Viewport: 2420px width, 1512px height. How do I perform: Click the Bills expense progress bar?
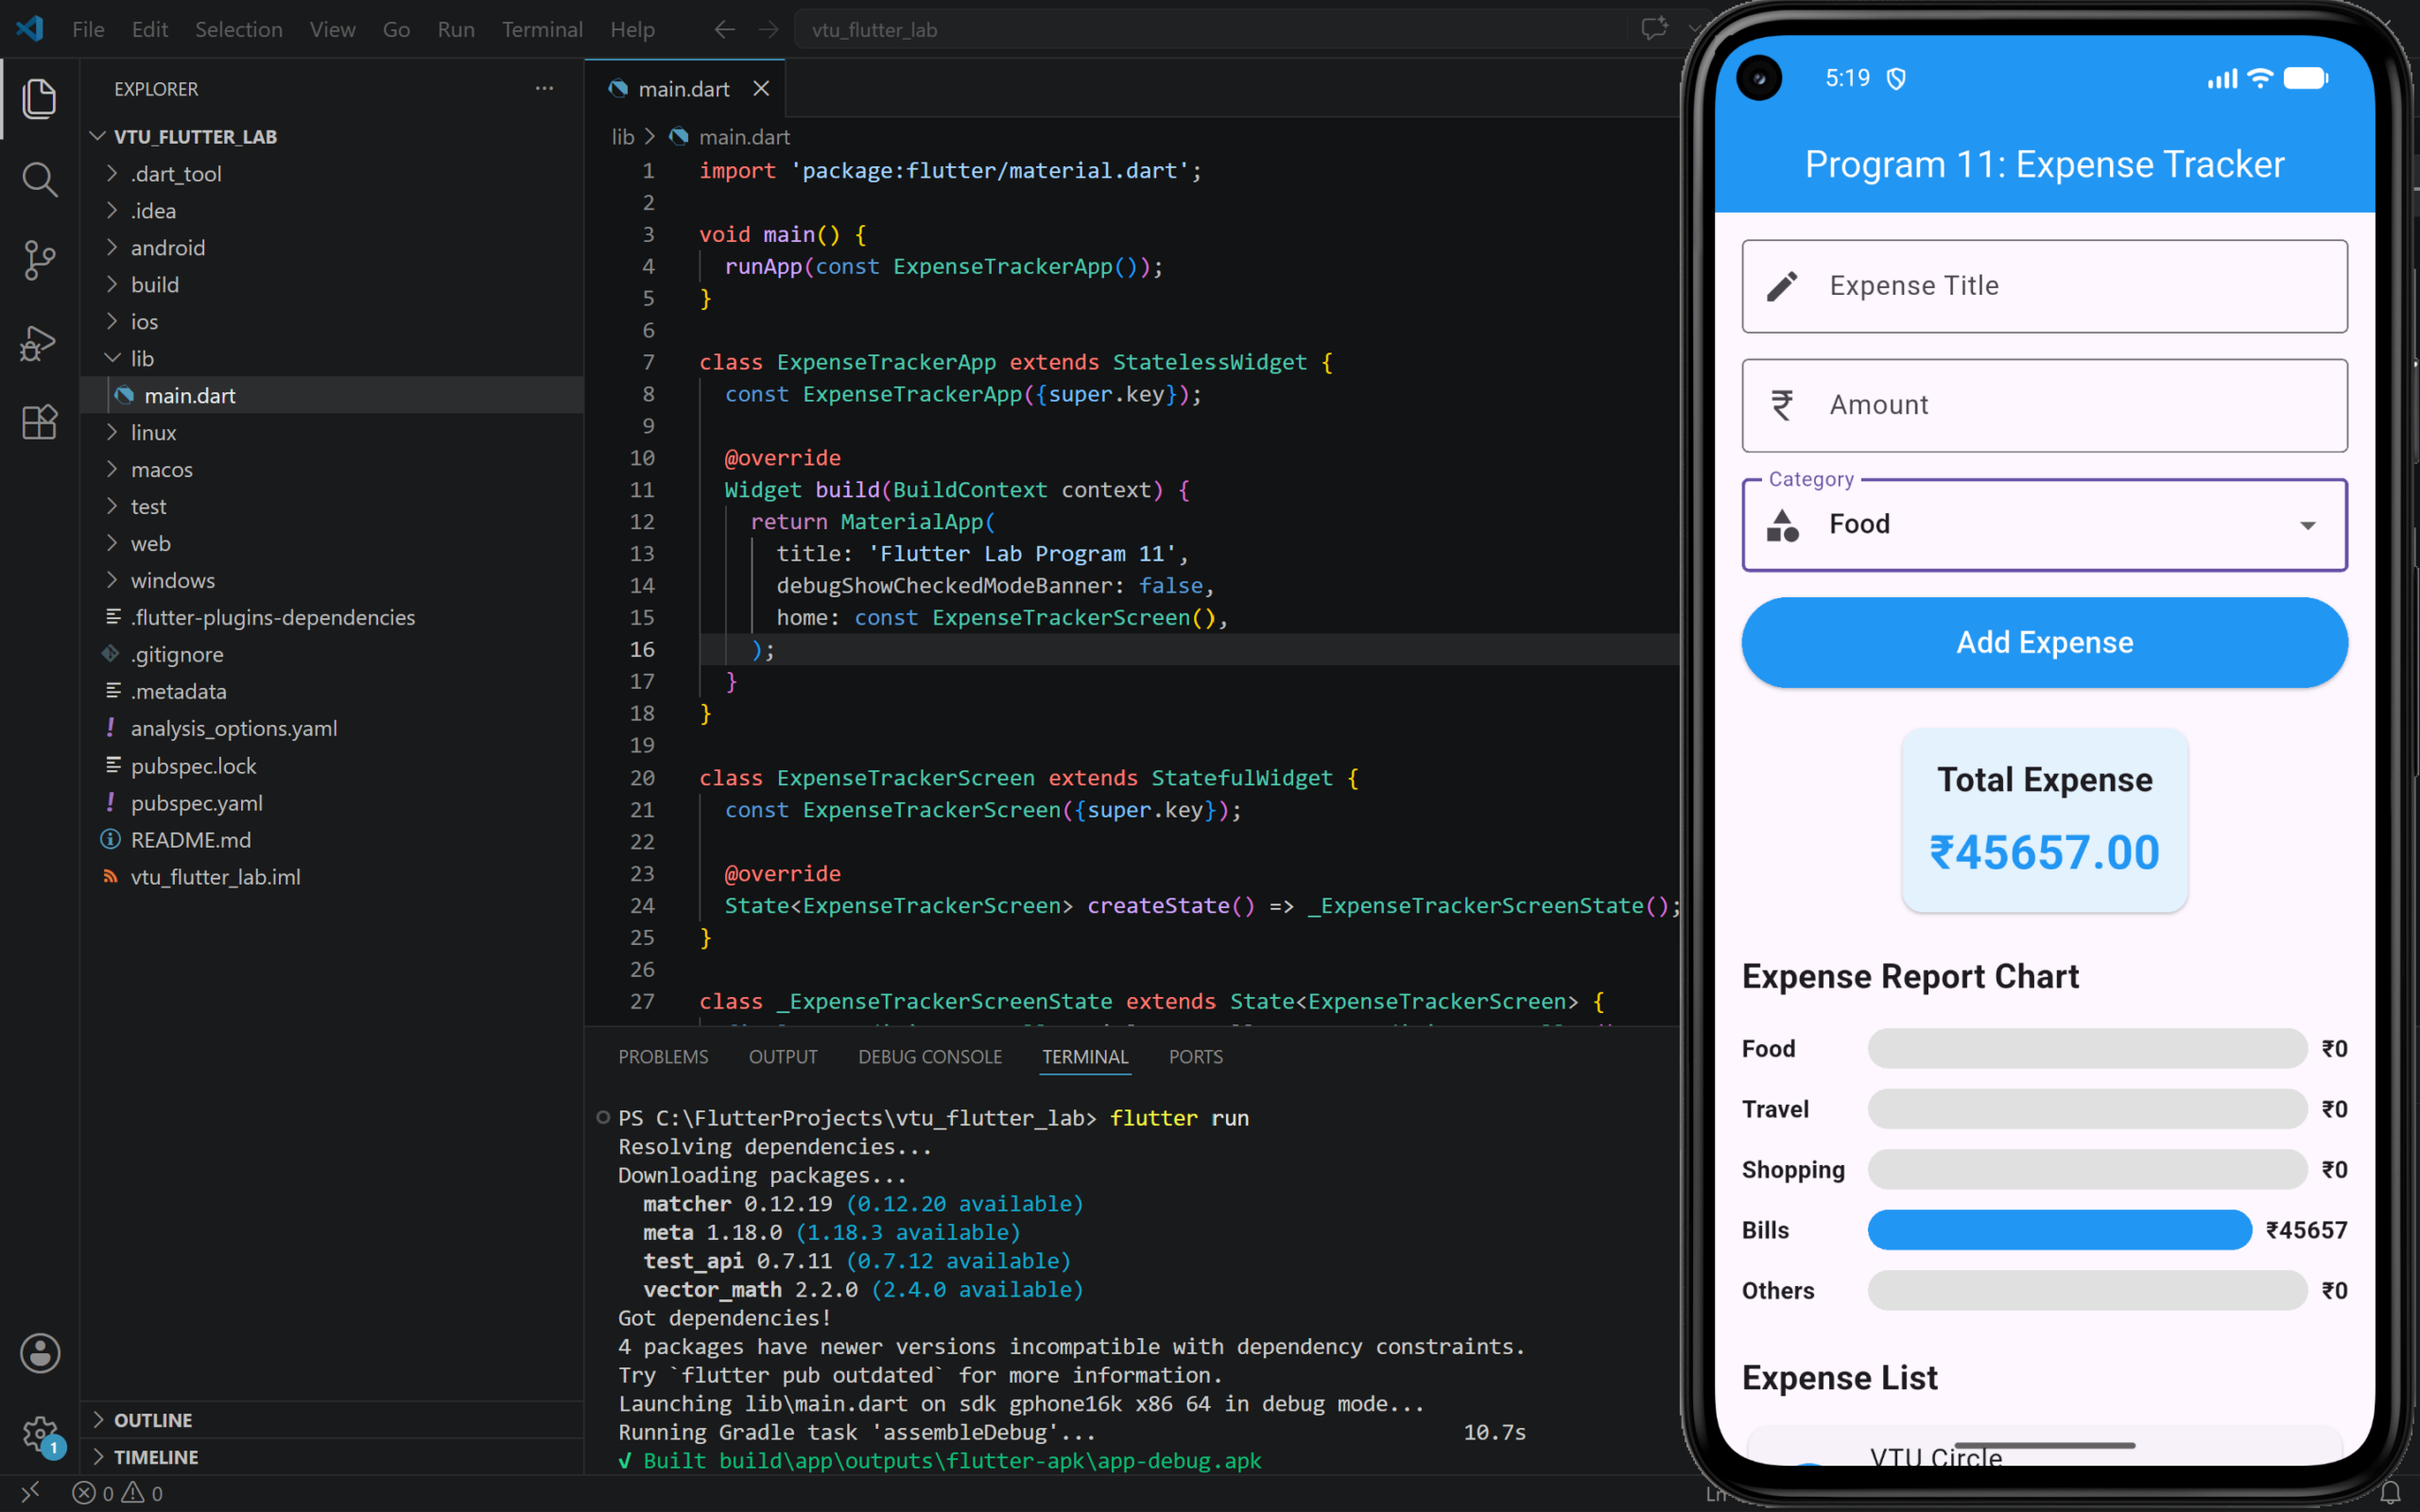pos(2059,1230)
